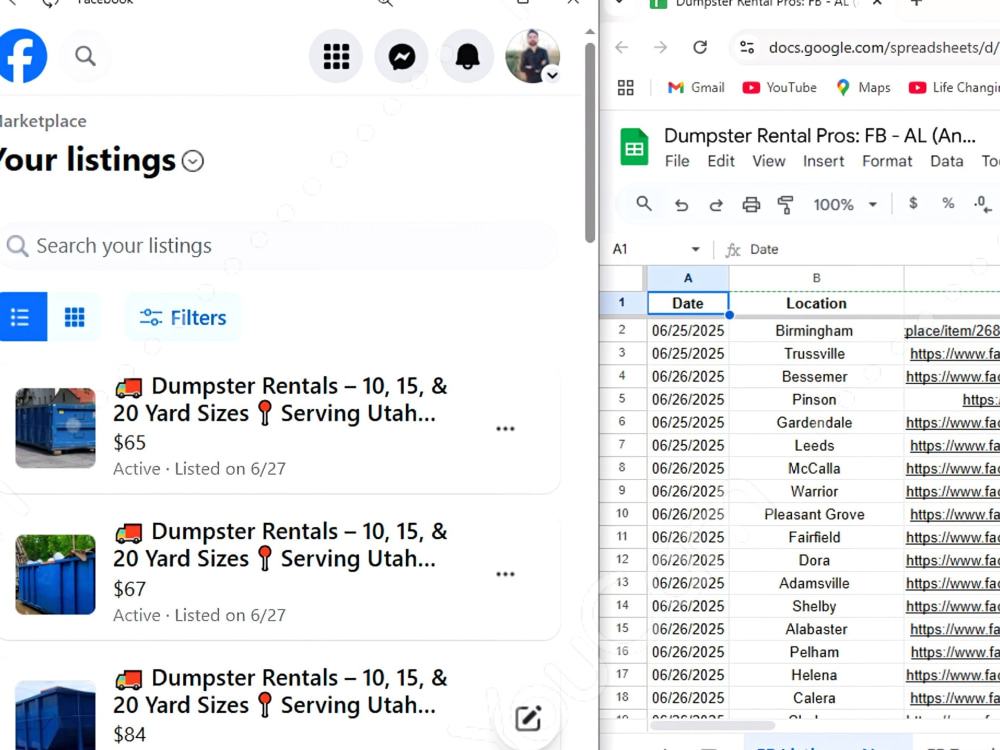Format as currency with dollar icon

tap(913, 203)
